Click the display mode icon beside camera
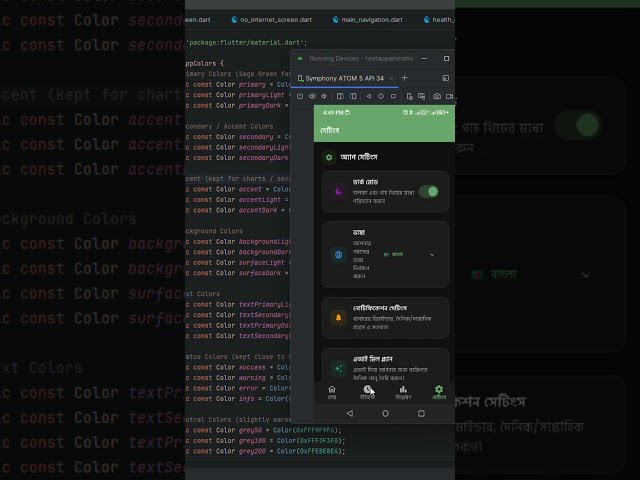640x480 pixels. (422, 96)
